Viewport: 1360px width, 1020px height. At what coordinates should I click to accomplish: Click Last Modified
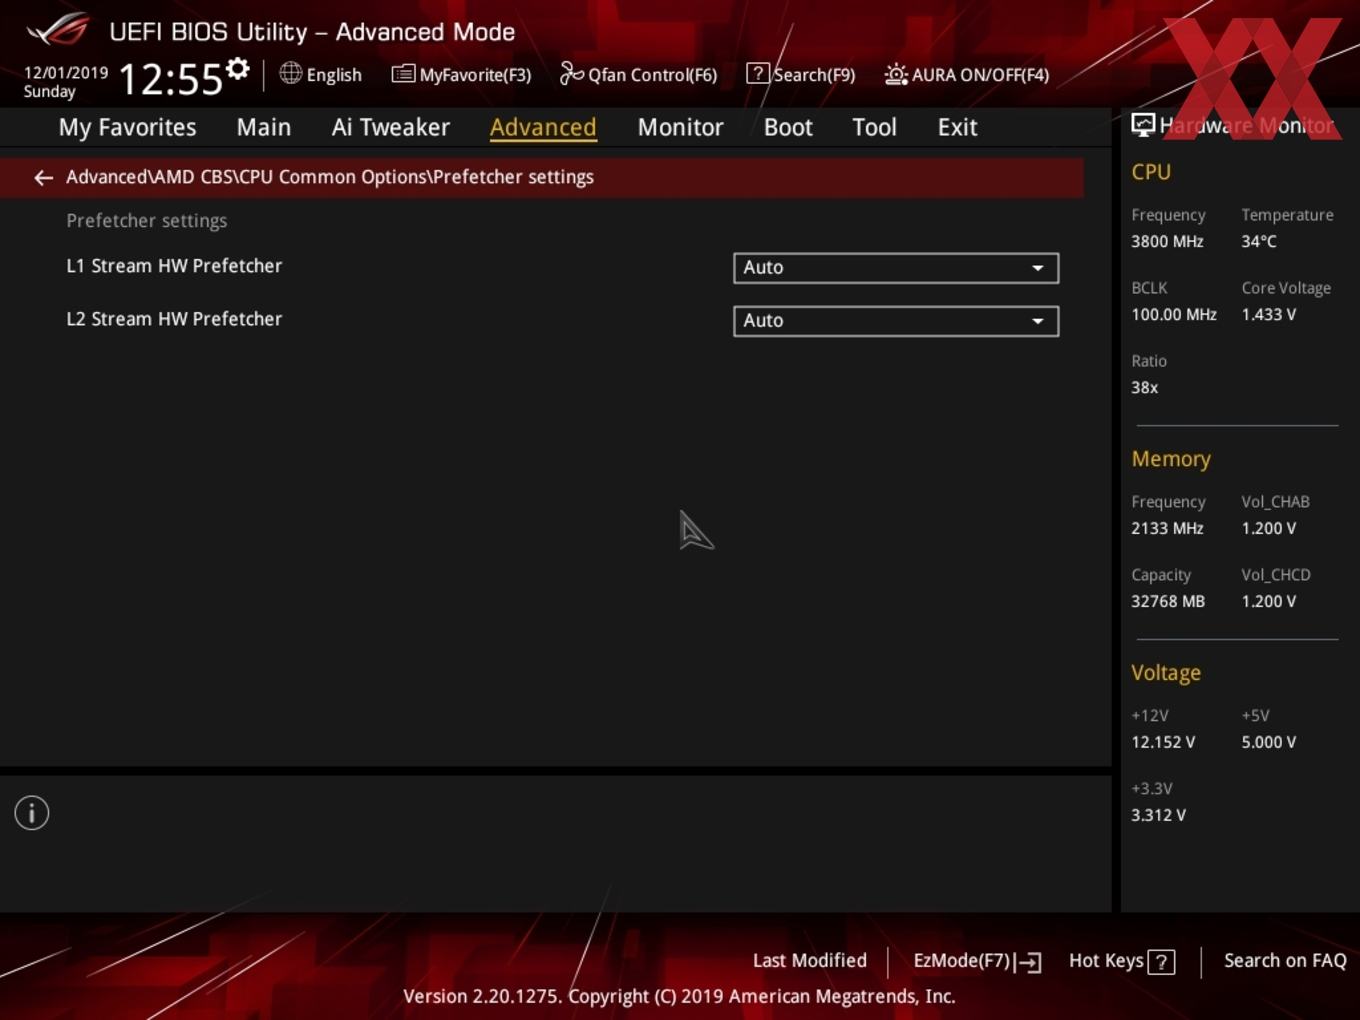pos(810,961)
